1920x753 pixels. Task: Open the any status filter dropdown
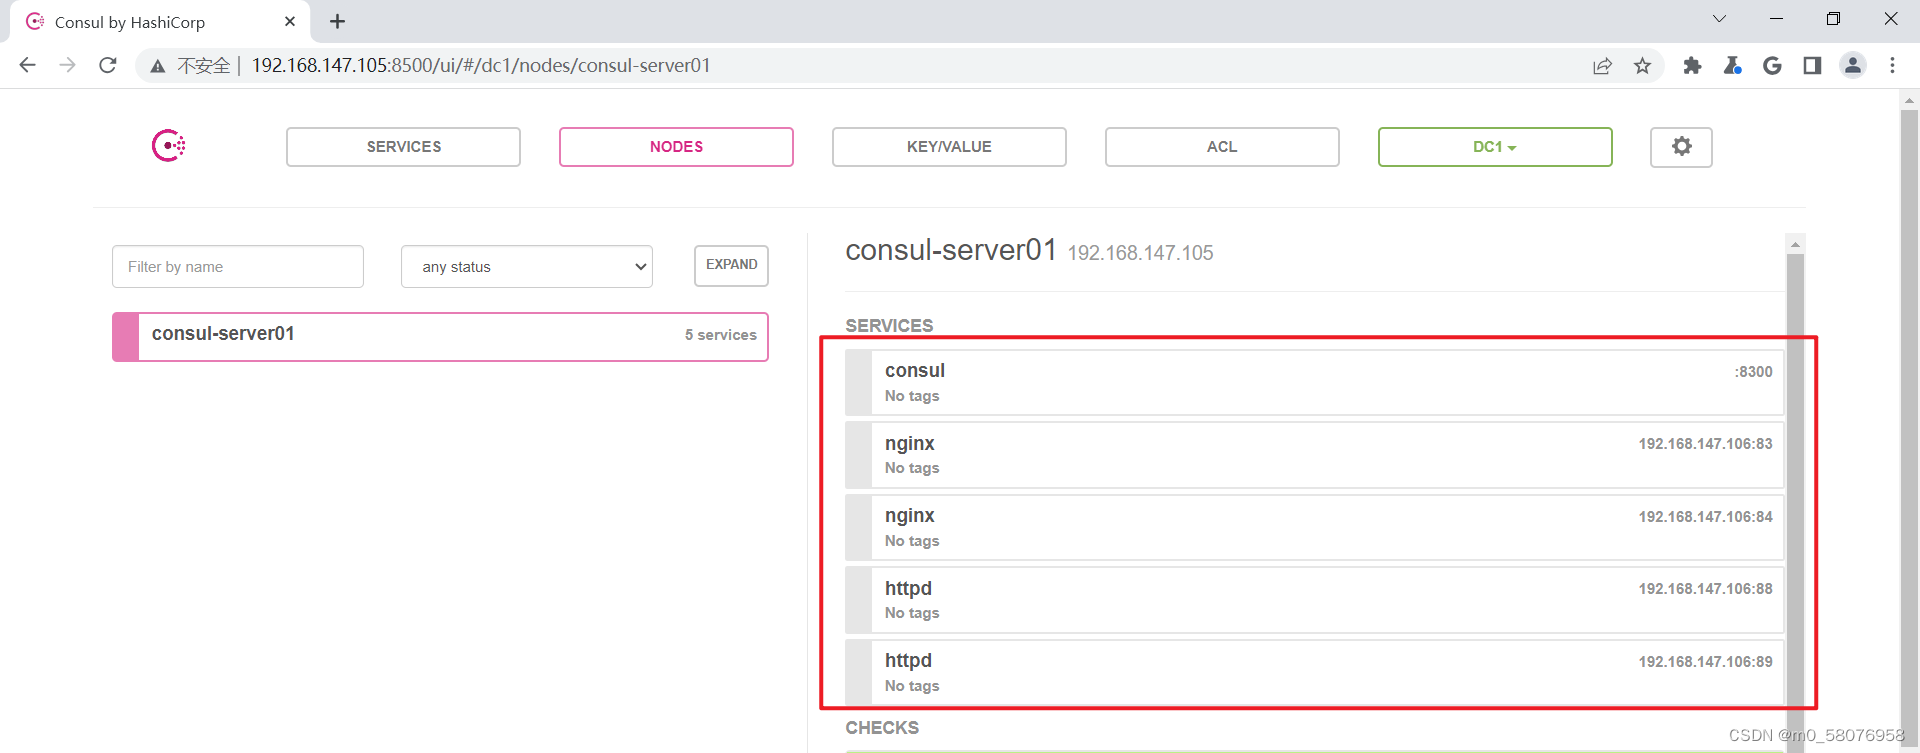[x=527, y=267]
